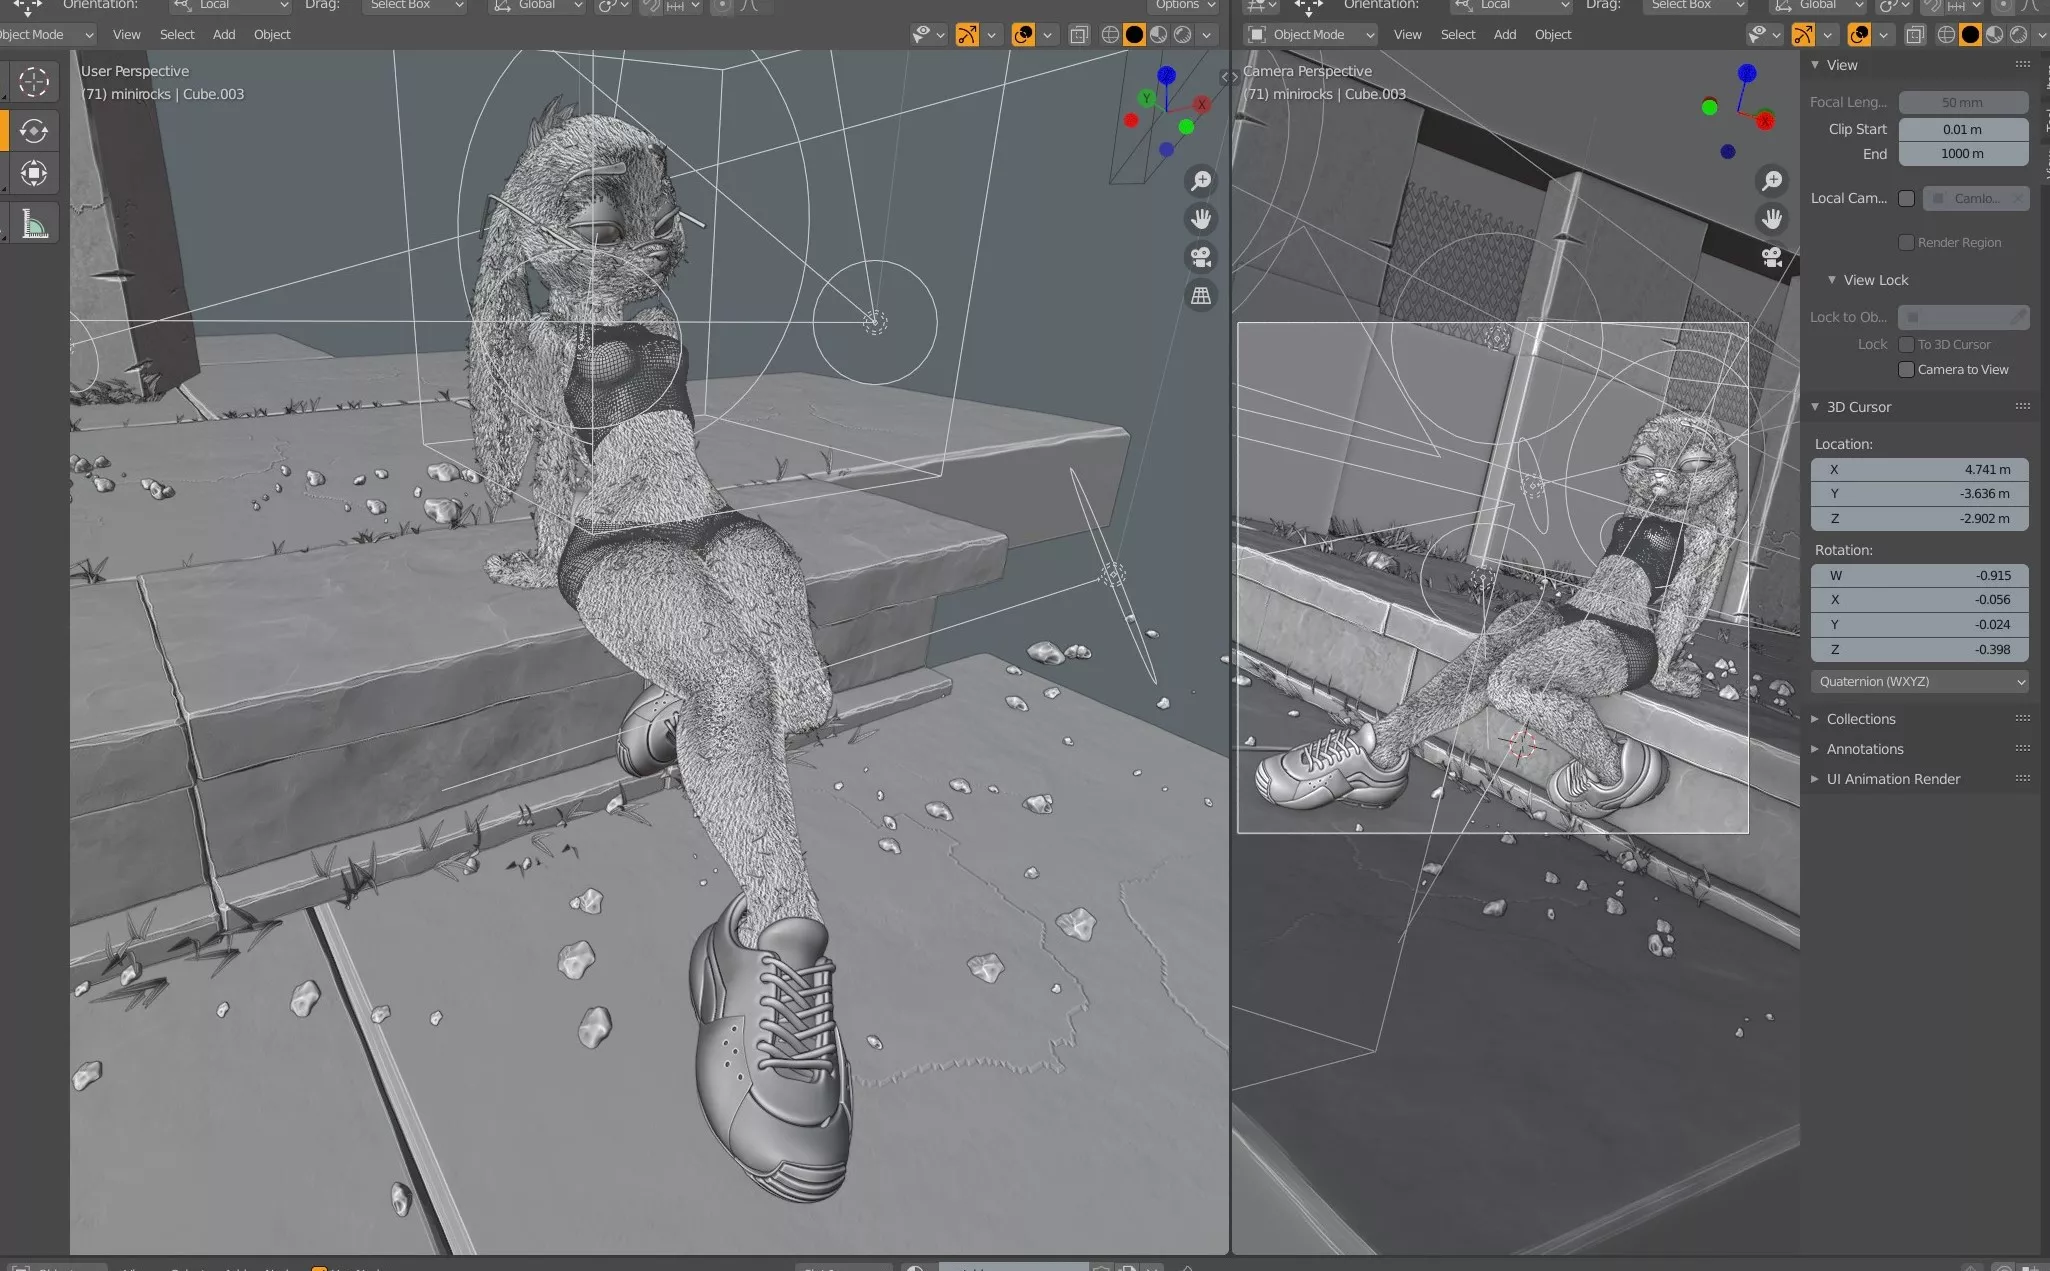Enable Lock To 3D Cursor checkbox
The image size is (2050, 1271).
[1906, 345]
